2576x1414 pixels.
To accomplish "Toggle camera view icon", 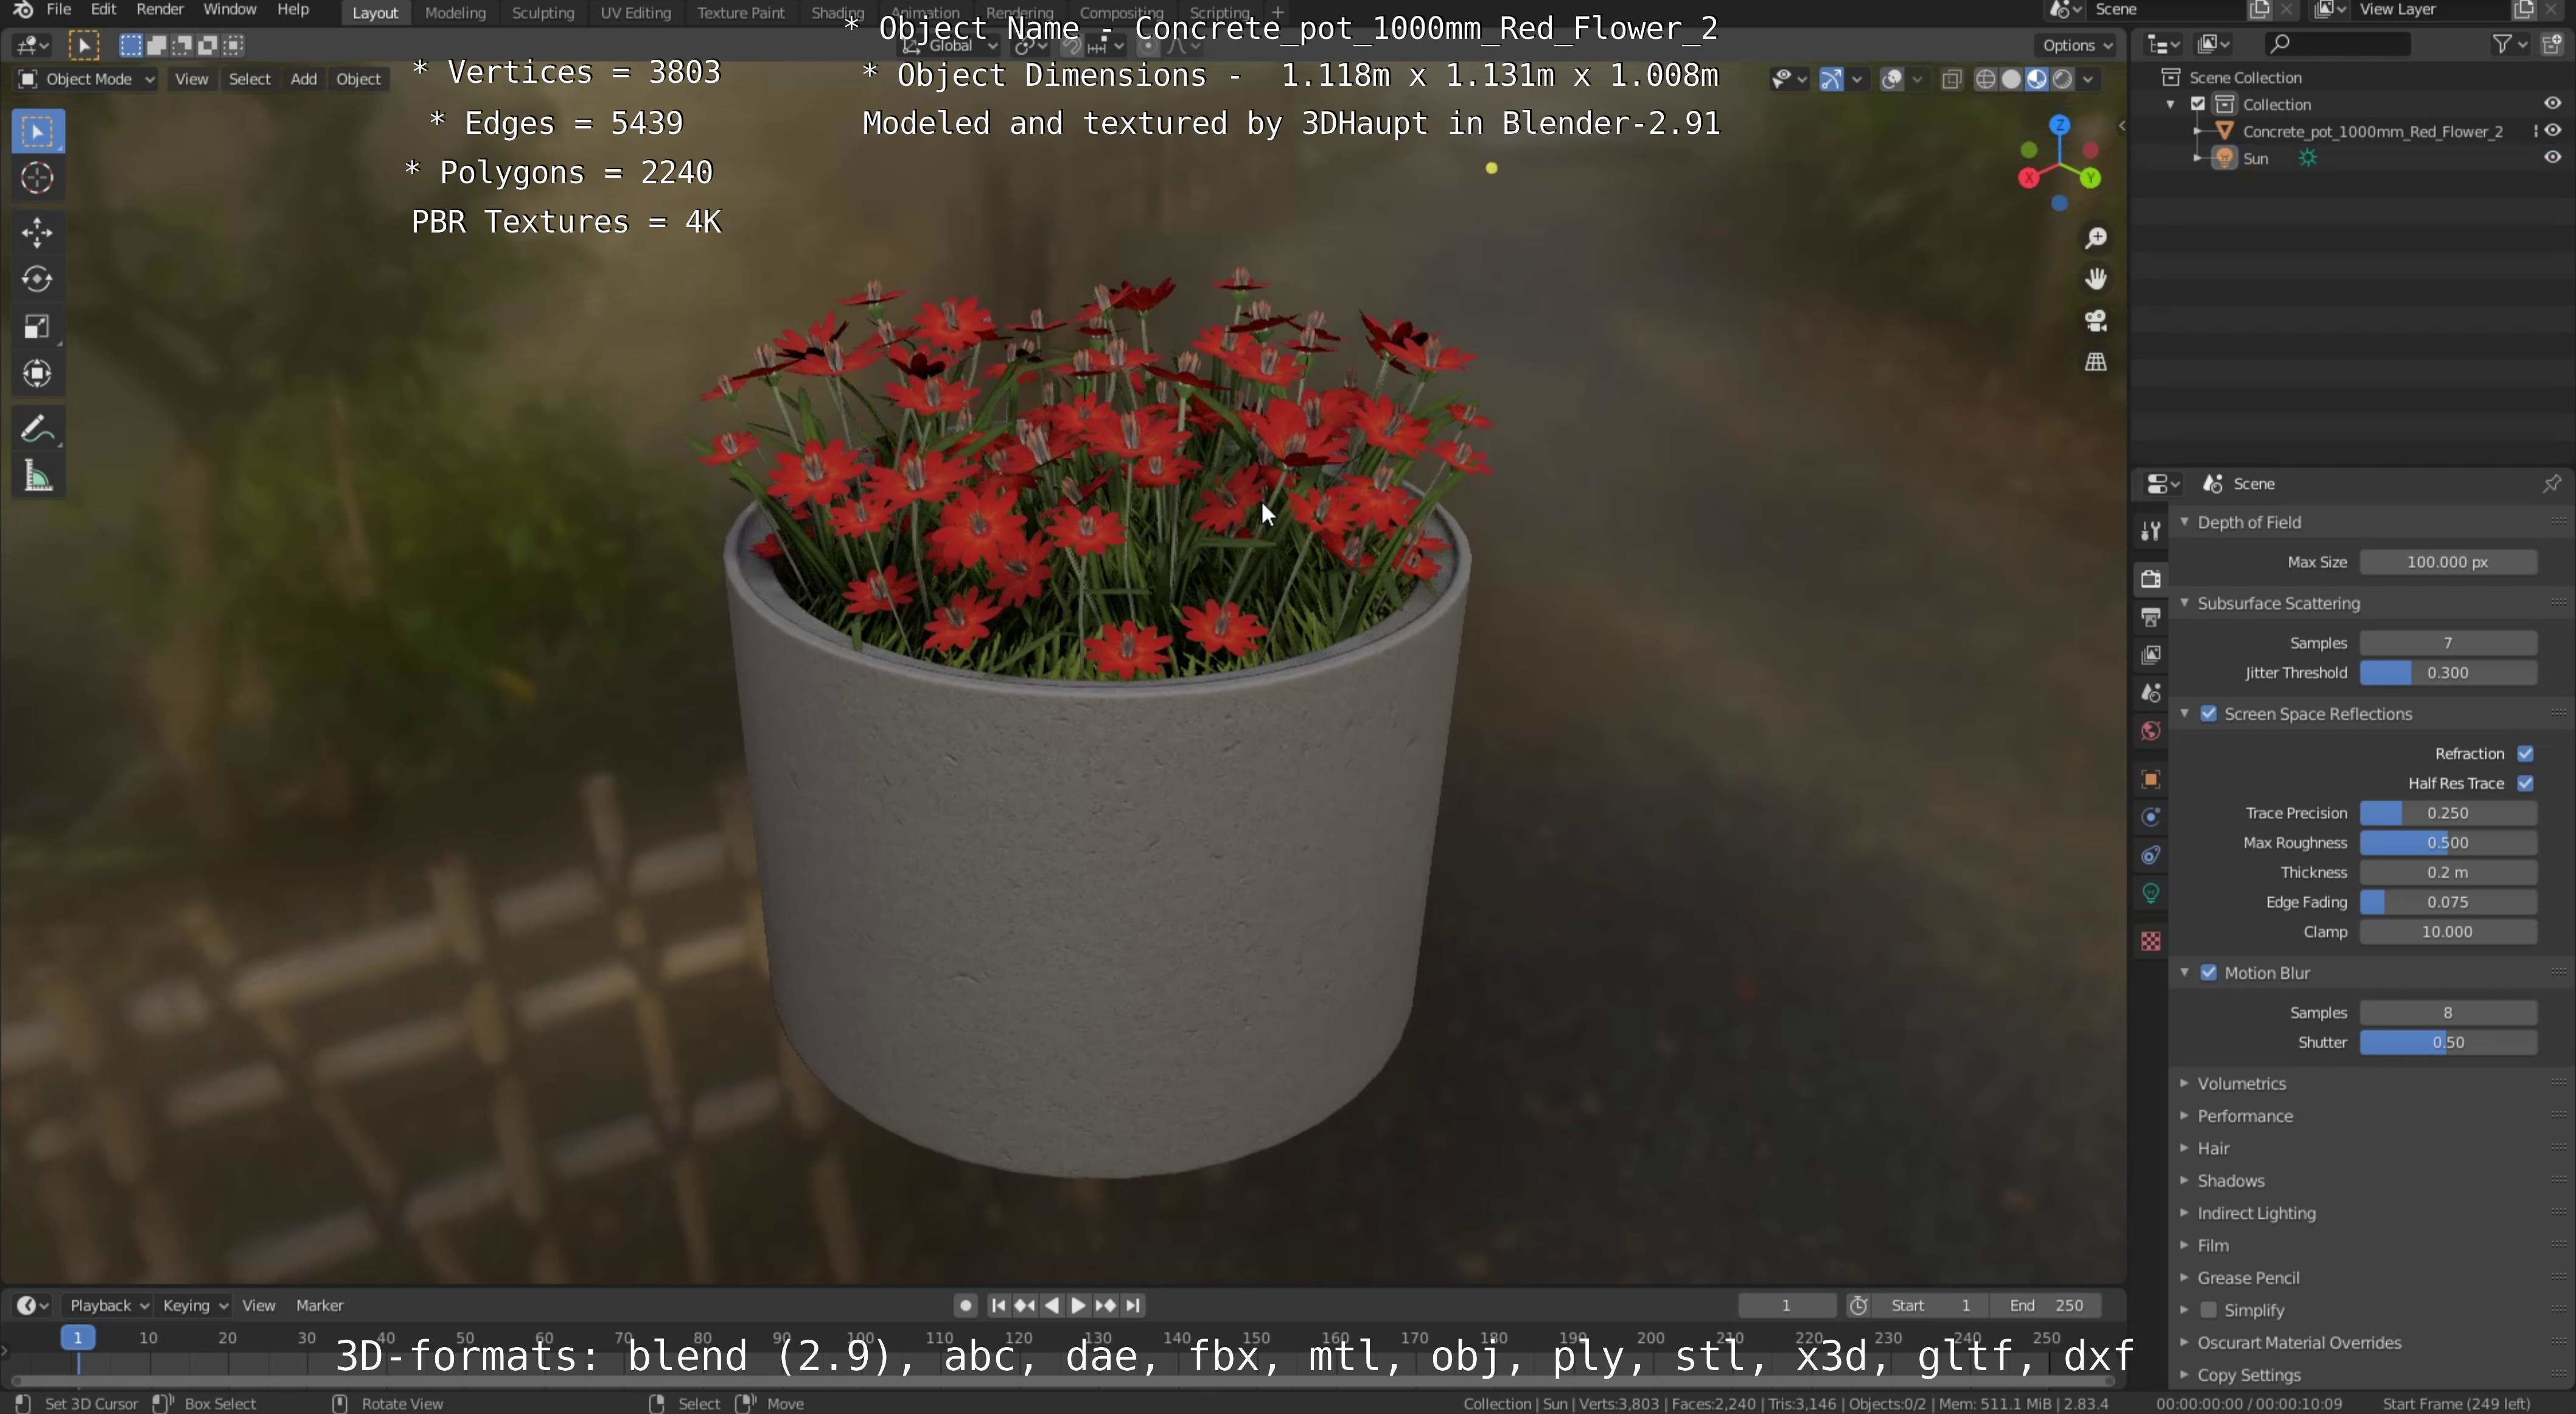I will (x=2096, y=320).
